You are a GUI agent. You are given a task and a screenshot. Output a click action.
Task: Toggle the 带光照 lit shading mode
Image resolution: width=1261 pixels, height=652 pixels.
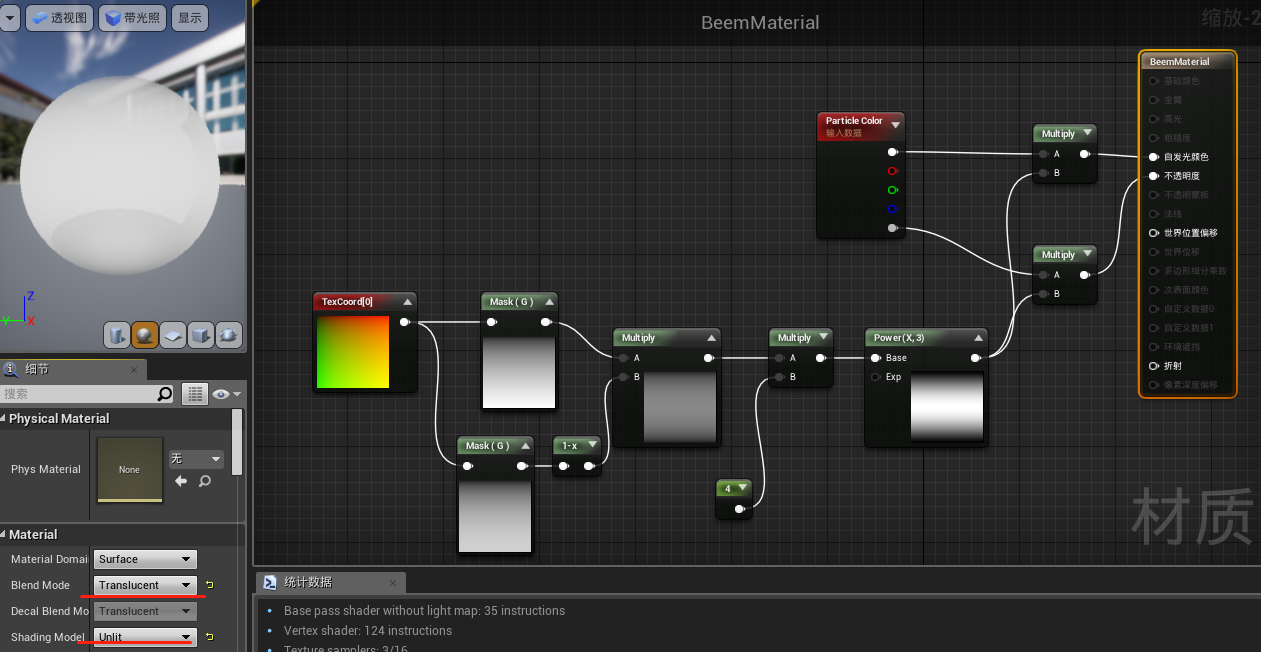[x=131, y=17]
